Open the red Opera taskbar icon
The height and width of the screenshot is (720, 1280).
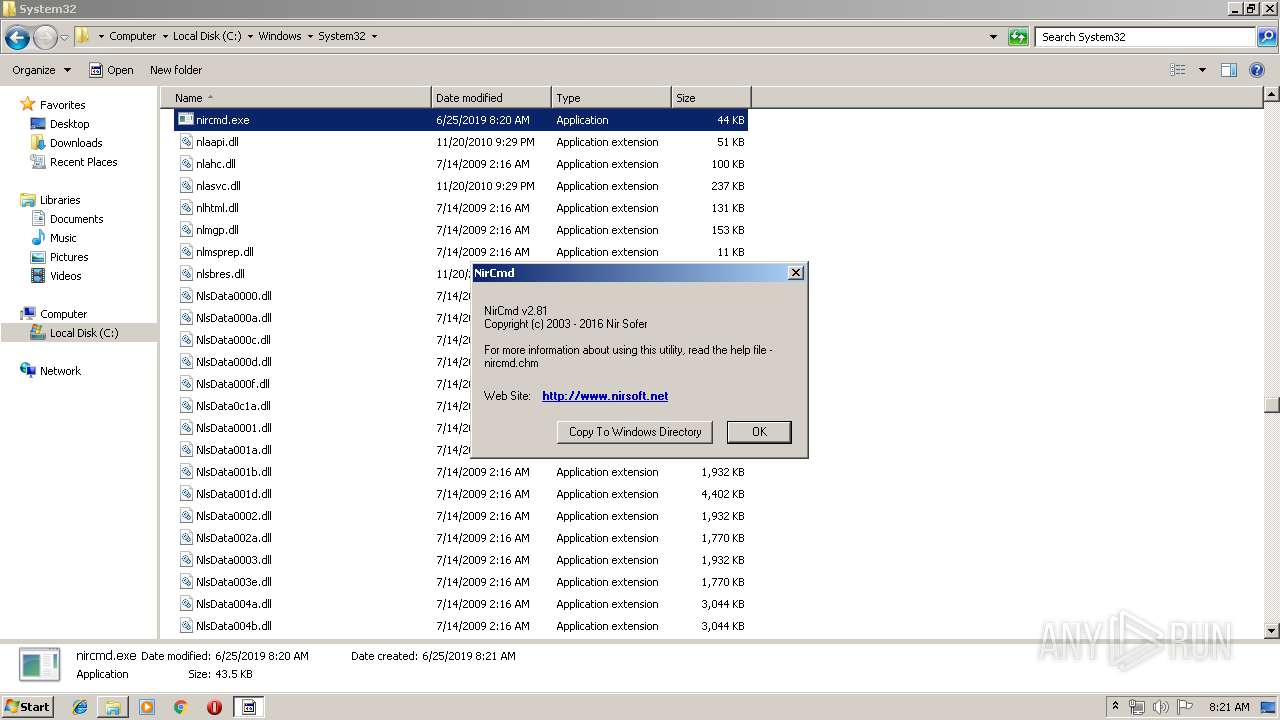[x=214, y=707]
